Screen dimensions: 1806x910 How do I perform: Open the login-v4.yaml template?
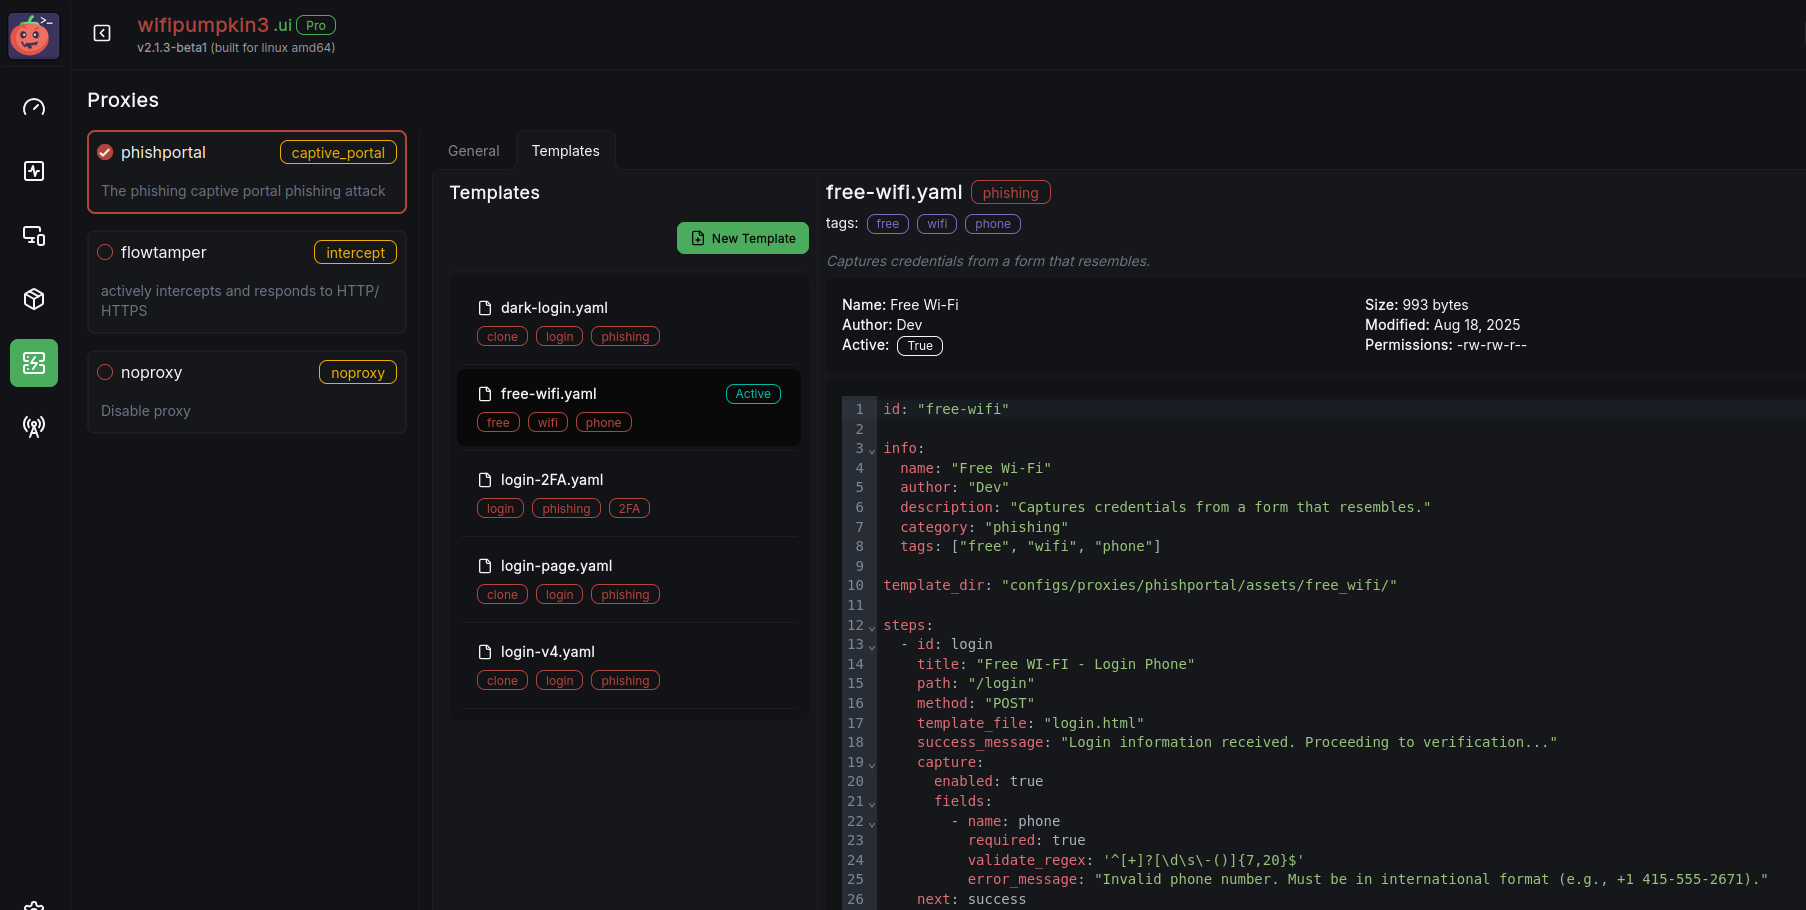(629, 665)
